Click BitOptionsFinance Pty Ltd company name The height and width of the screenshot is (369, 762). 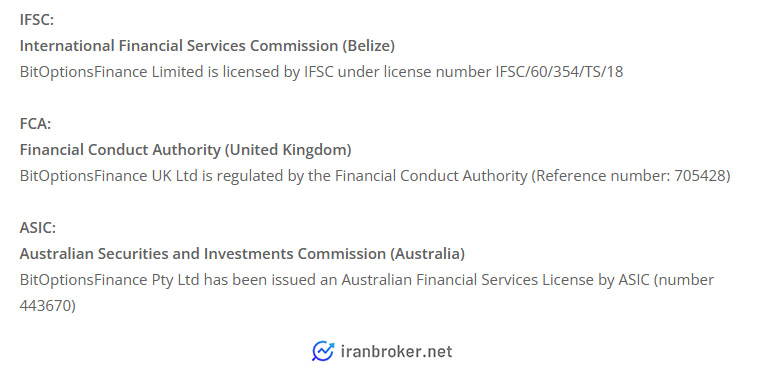pyautogui.click(x=109, y=280)
